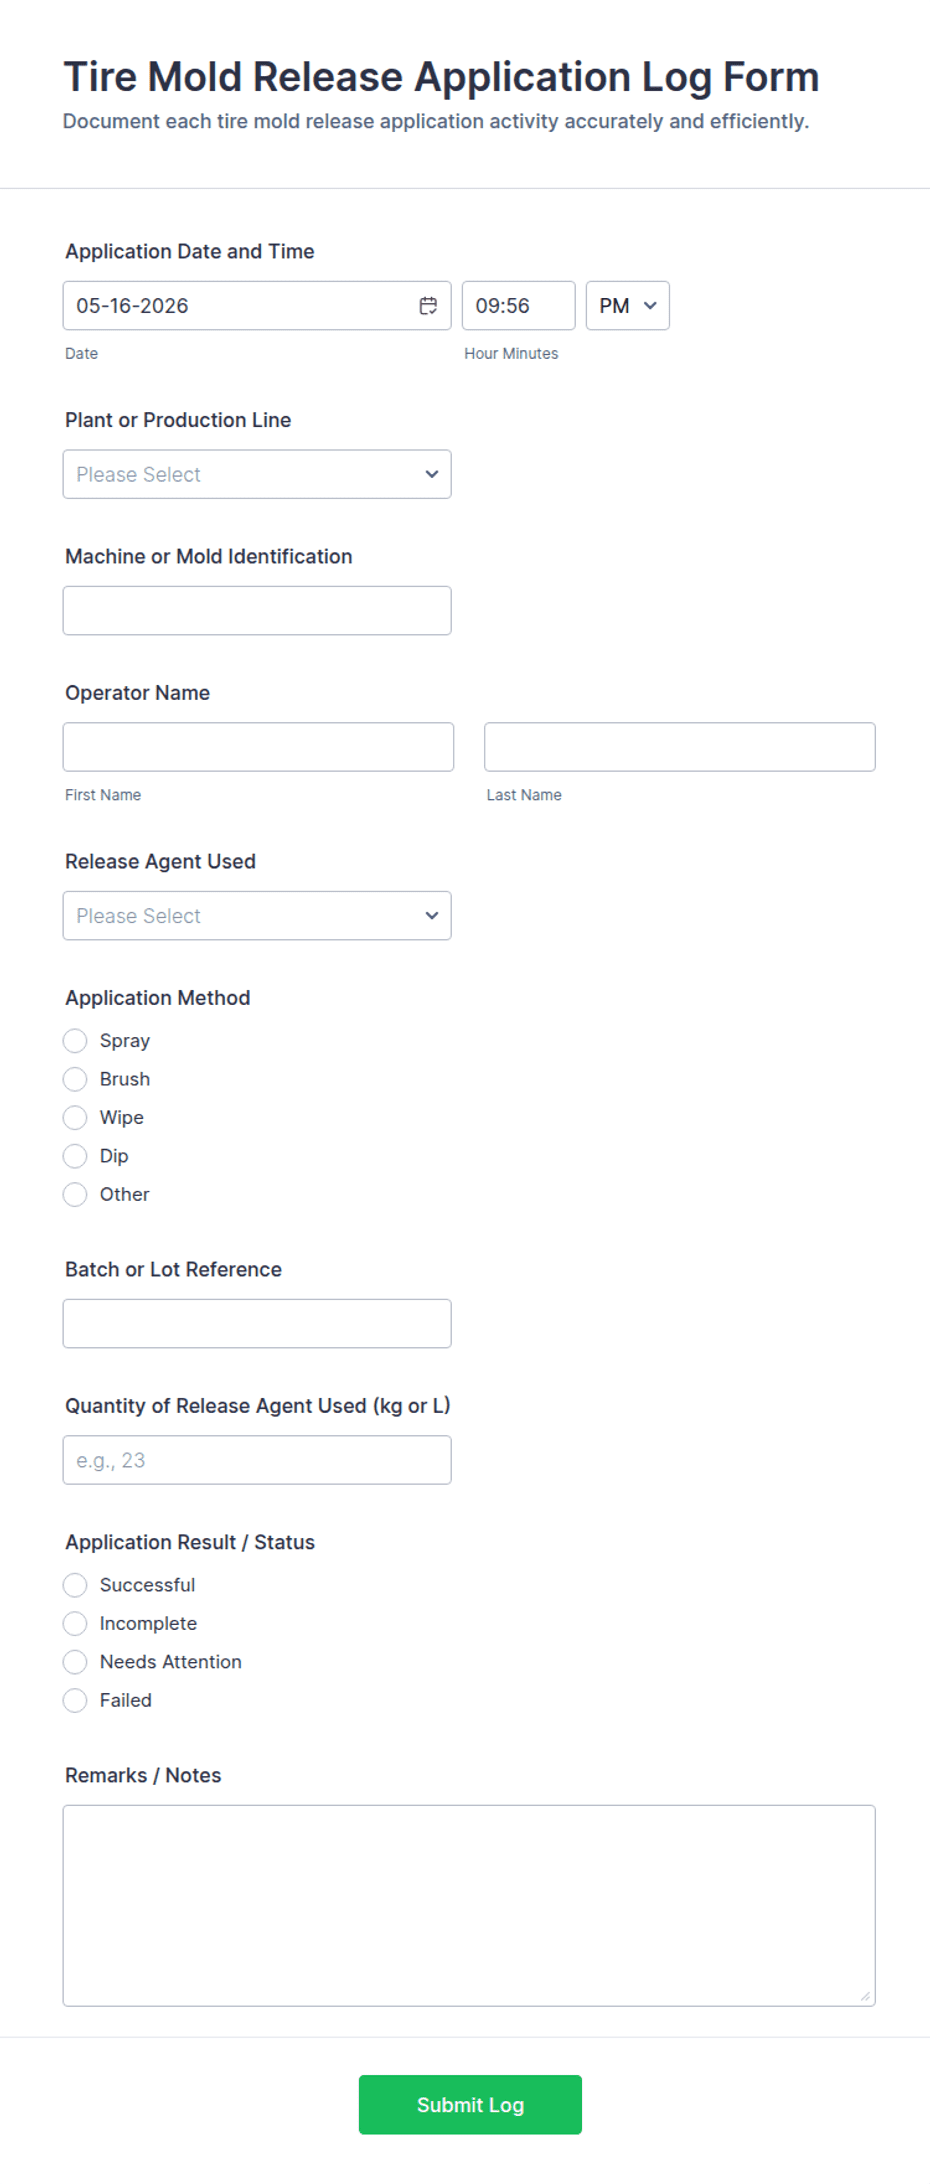Screen dimensions: 930x2184
Task: Click the Hour Minutes time field
Action: (518, 306)
